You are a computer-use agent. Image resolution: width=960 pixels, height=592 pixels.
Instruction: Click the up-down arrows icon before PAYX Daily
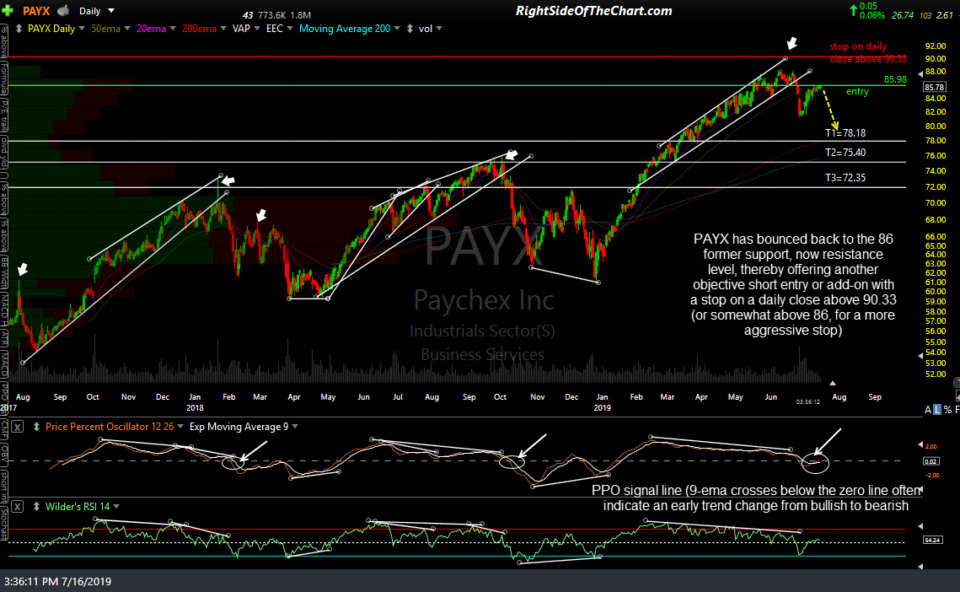pos(17,29)
